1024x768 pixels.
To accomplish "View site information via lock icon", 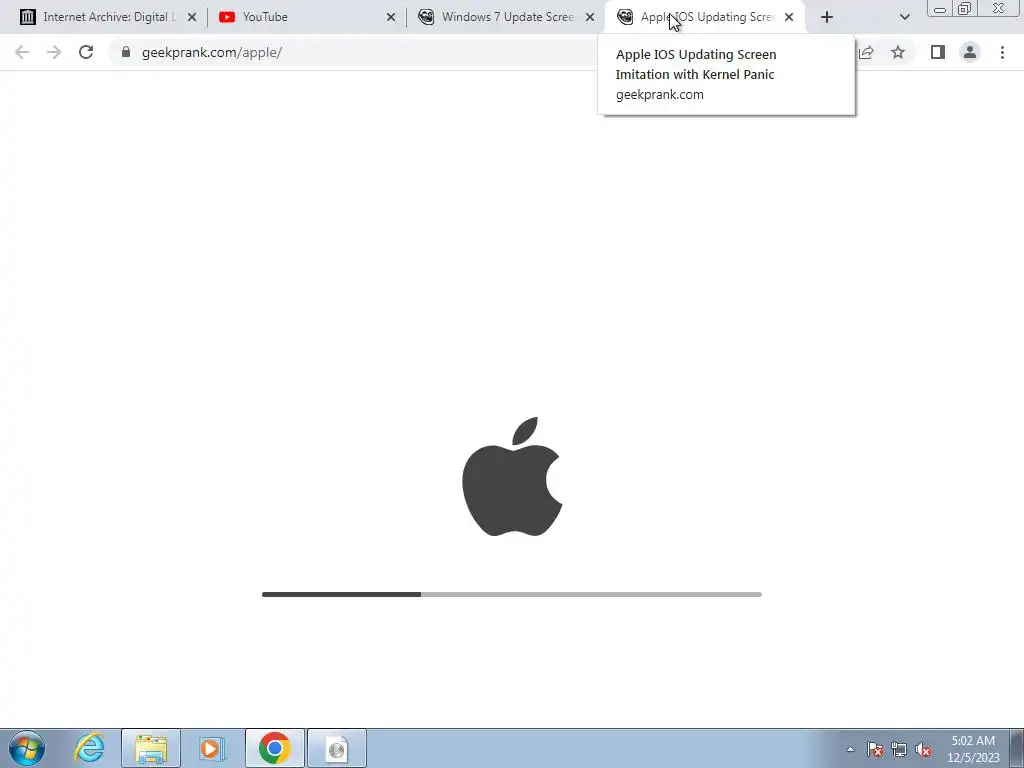I will 126,52.
